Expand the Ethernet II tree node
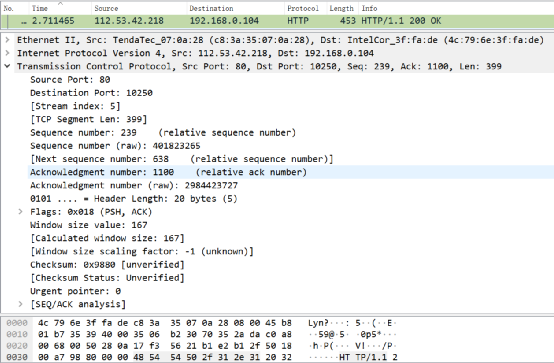This screenshot has width=554, height=363. [7, 40]
